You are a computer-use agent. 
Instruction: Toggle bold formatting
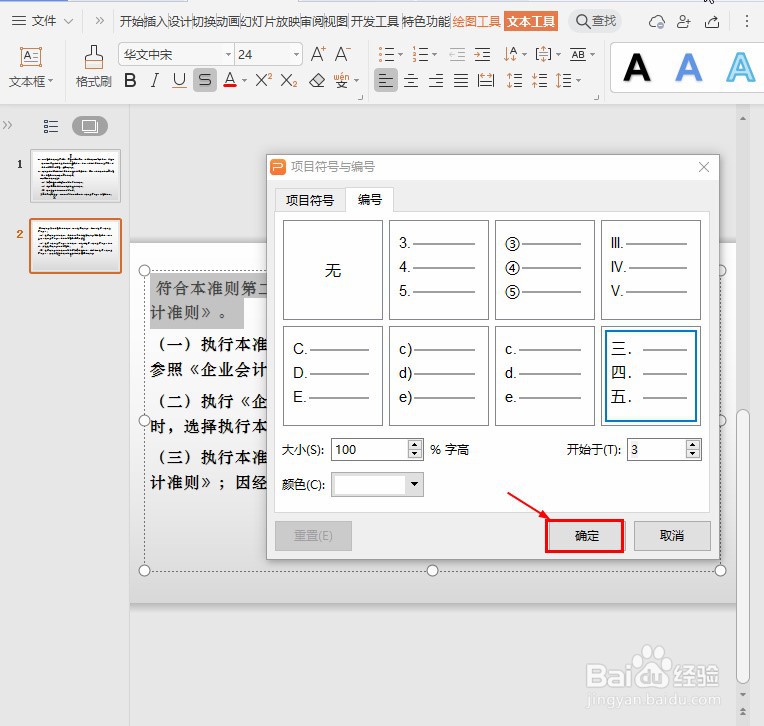click(x=130, y=80)
